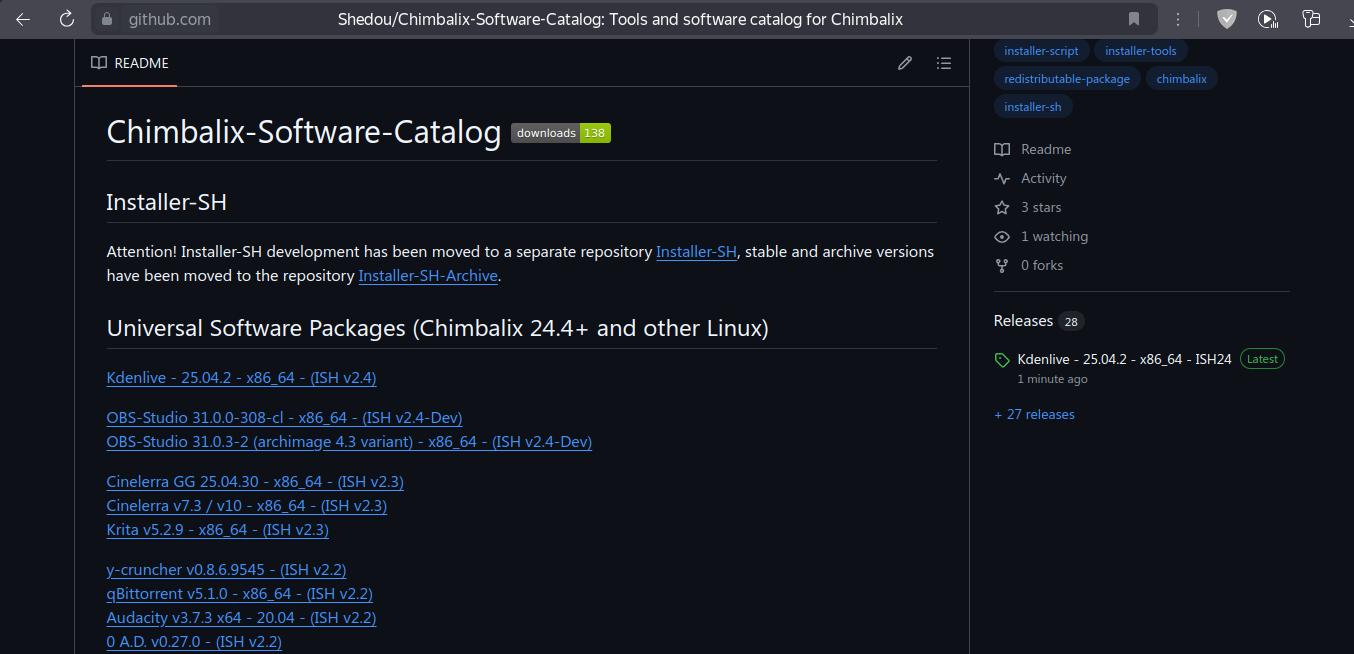Show all with + 27 releases link
The height and width of the screenshot is (654, 1354).
click(1034, 414)
